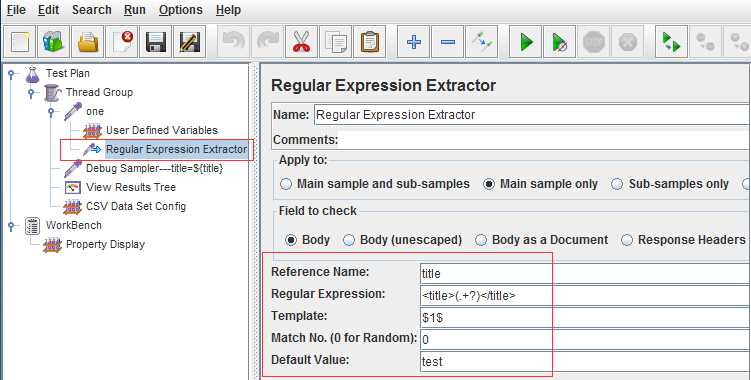Open the File menu
751x380 pixels.
click(16, 10)
